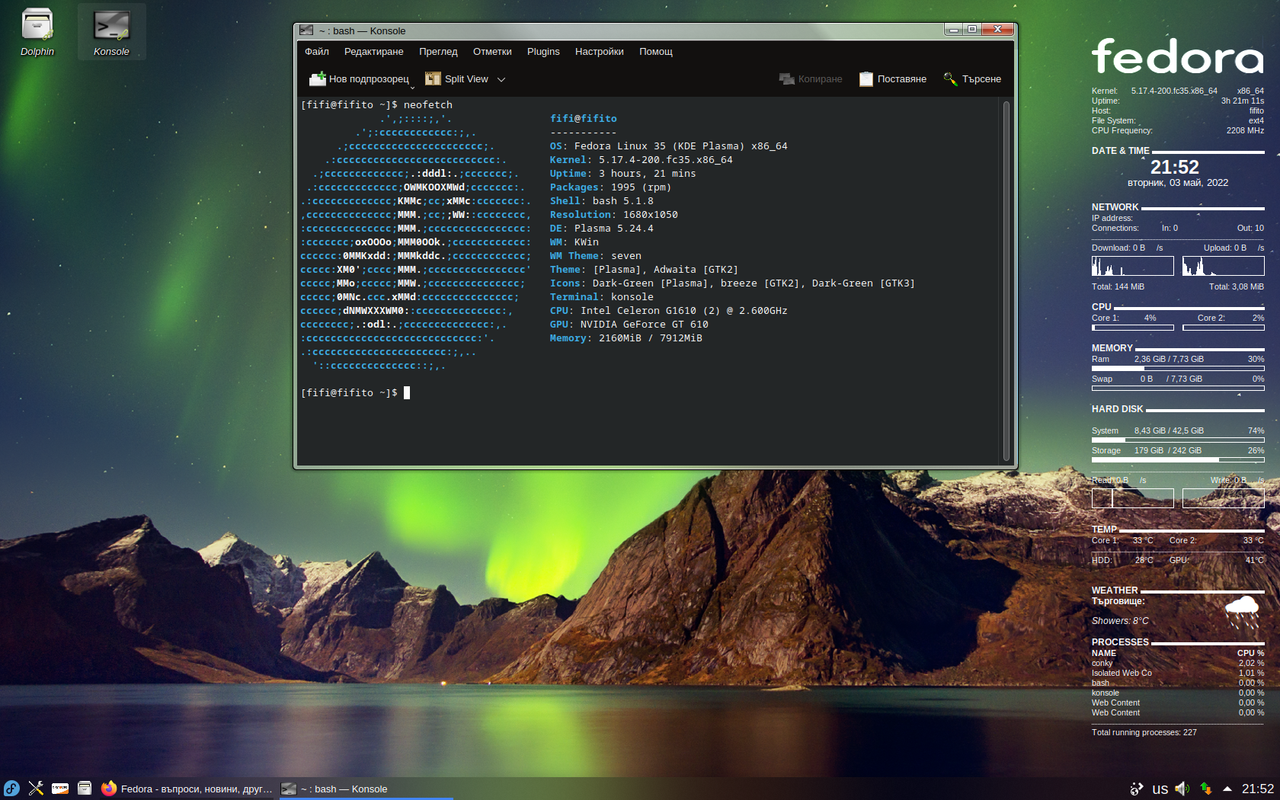This screenshot has height=800, width=1280.
Task: Open the Нов подпрозорец dropdown arrow
Action: [x=412, y=86]
